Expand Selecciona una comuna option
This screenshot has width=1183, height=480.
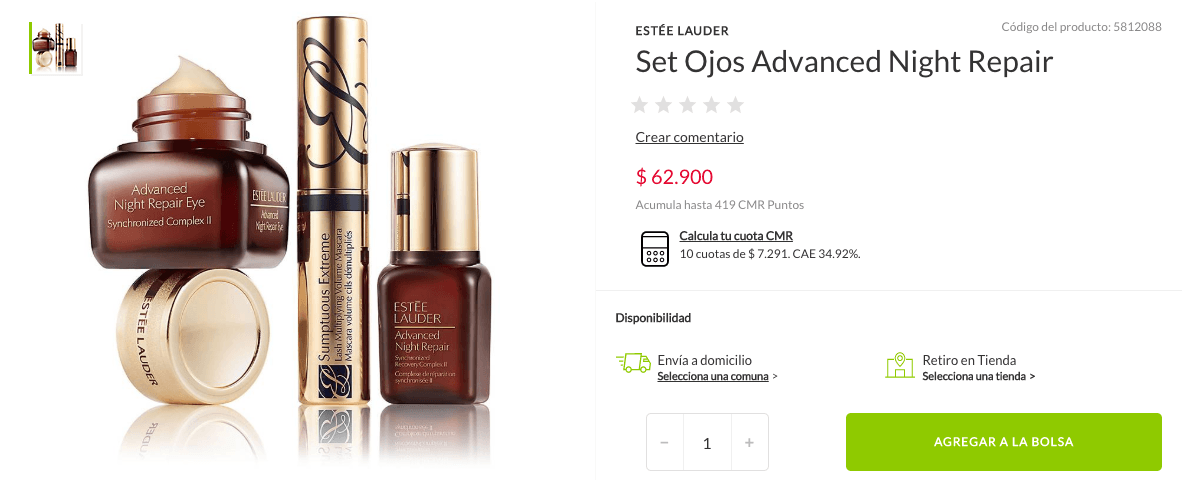click(x=717, y=377)
